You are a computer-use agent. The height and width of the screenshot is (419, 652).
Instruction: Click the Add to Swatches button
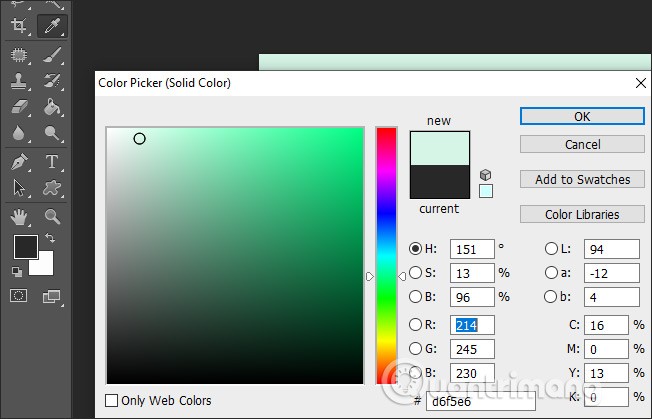pos(582,179)
